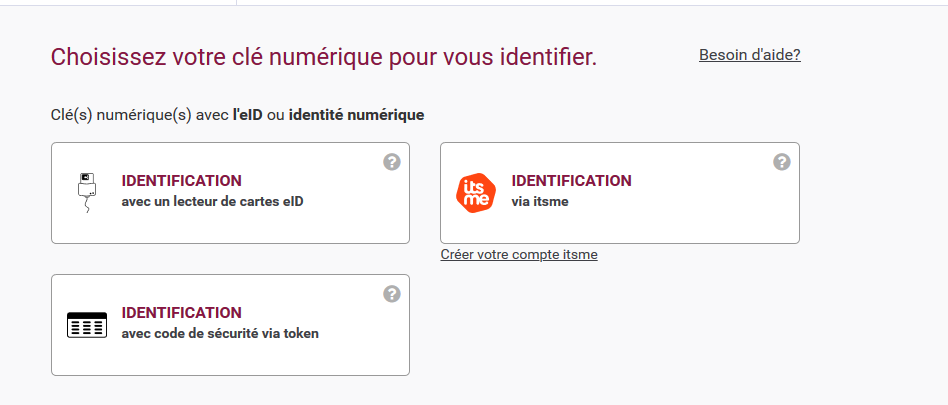Select IDENTIFICATION title above "via itsme"
The image size is (948, 405).
571,181
